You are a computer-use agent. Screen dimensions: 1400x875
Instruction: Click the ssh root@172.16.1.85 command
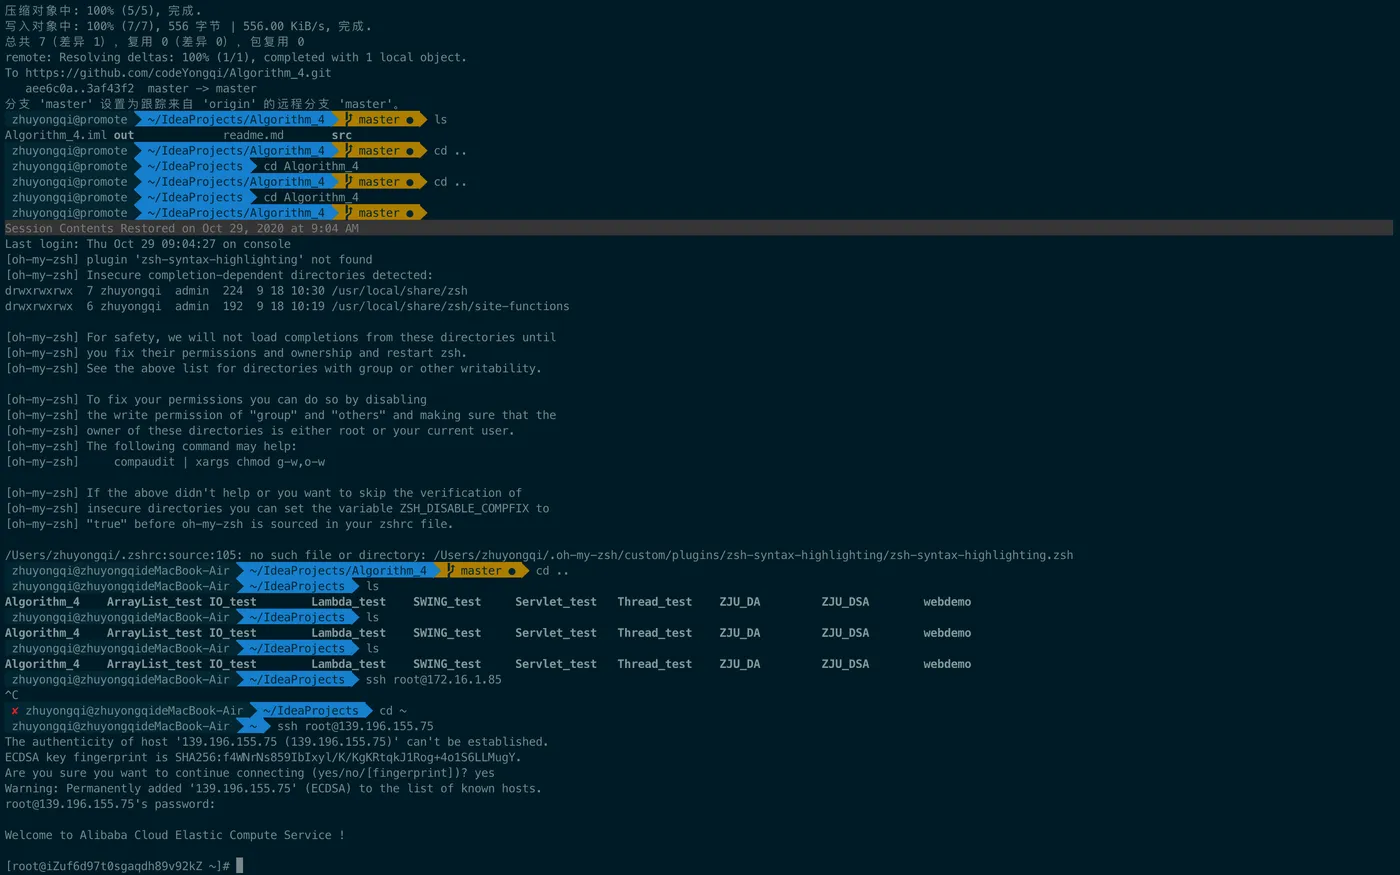[x=433, y=680]
